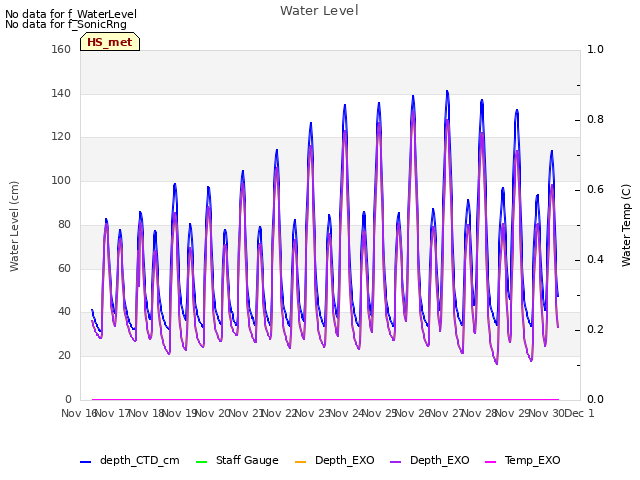Click the HS_met annotation label
This screenshot has width=640, height=480.
[x=110, y=42]
